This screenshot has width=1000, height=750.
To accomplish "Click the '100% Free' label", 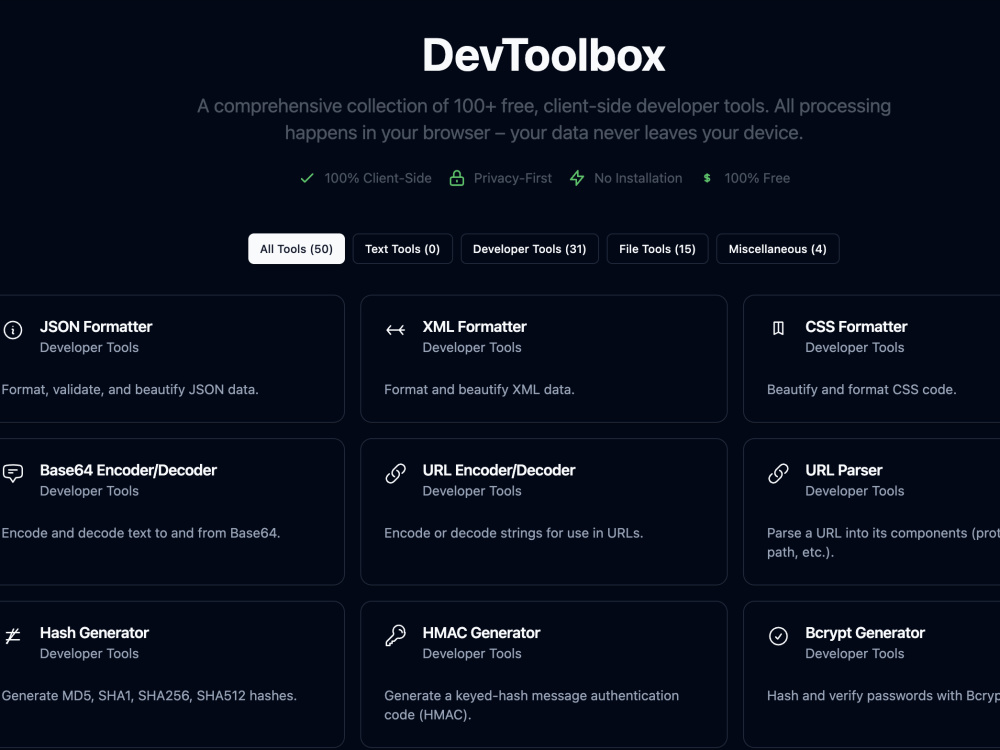I will [x=757, y=178].
